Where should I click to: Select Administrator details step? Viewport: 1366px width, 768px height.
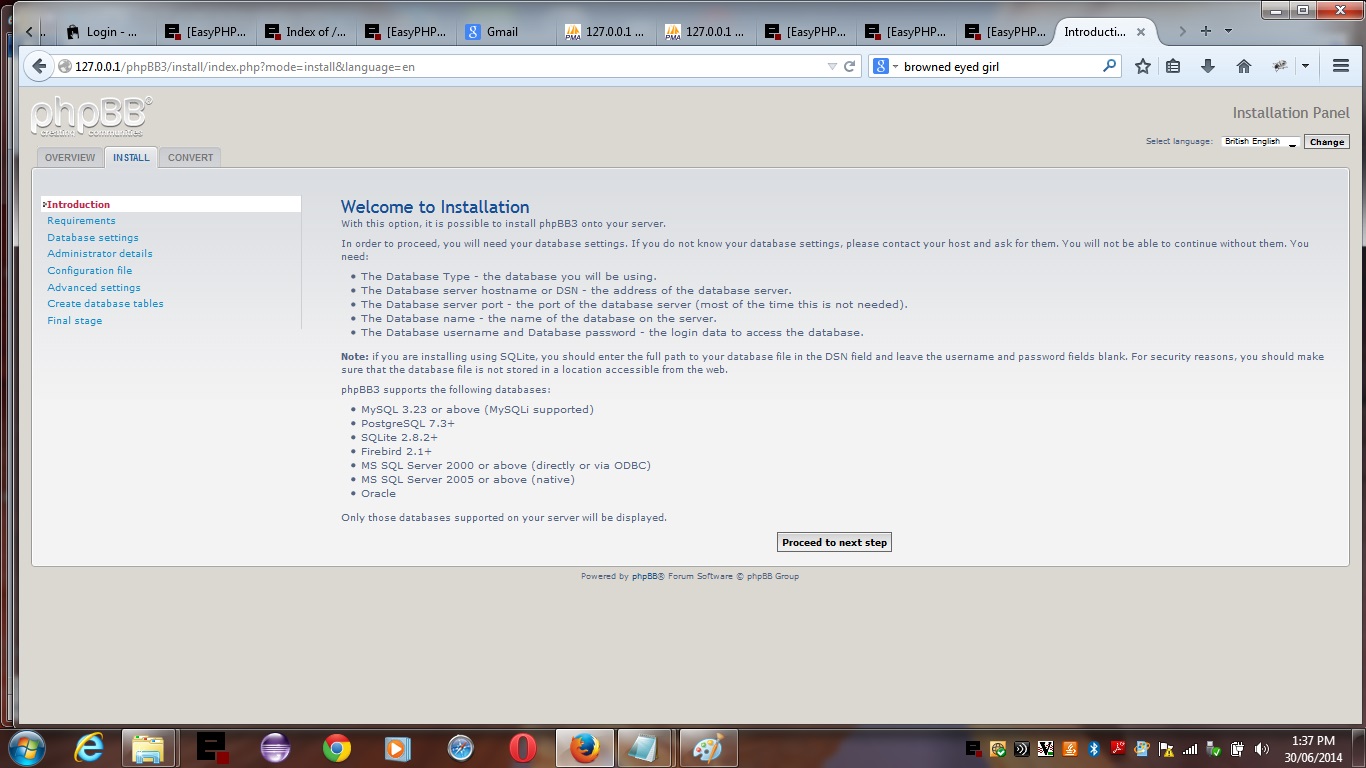[100, 253]
